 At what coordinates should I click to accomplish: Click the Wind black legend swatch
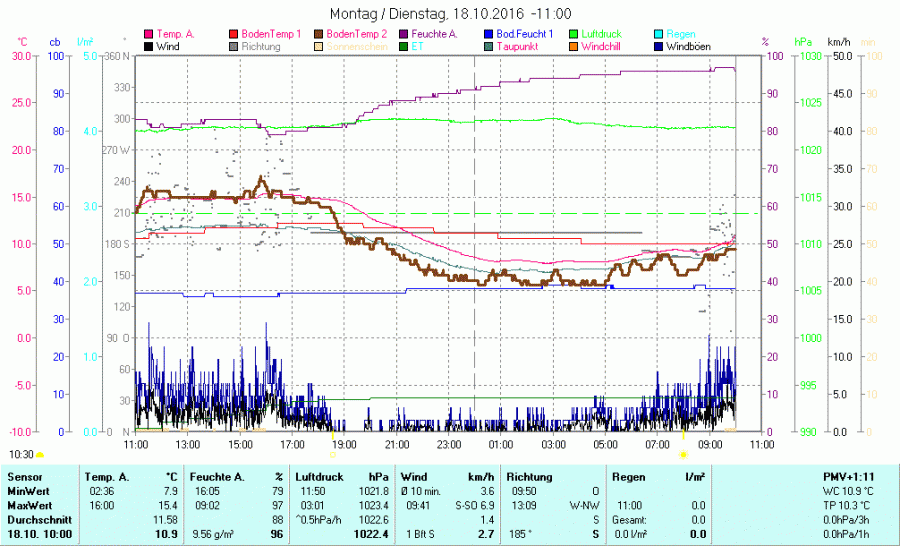tap(149, 46)
